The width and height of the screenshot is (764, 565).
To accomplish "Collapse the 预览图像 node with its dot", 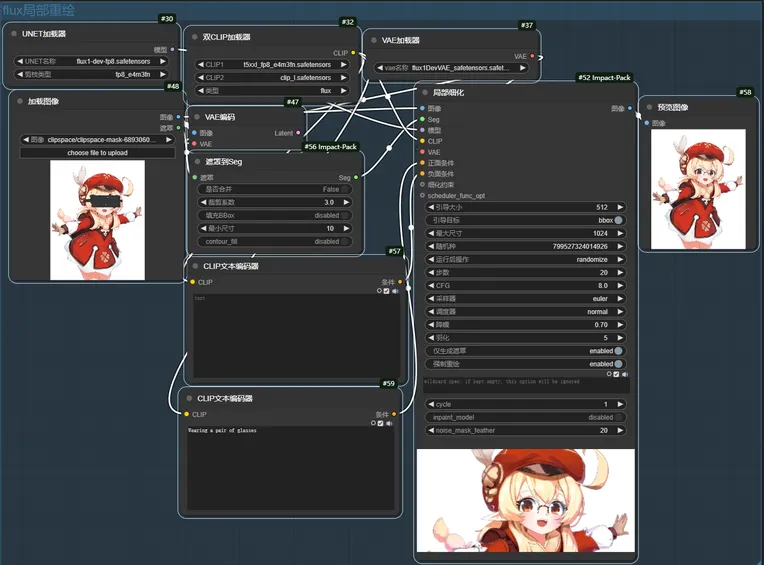I will (x=649, y=107).
